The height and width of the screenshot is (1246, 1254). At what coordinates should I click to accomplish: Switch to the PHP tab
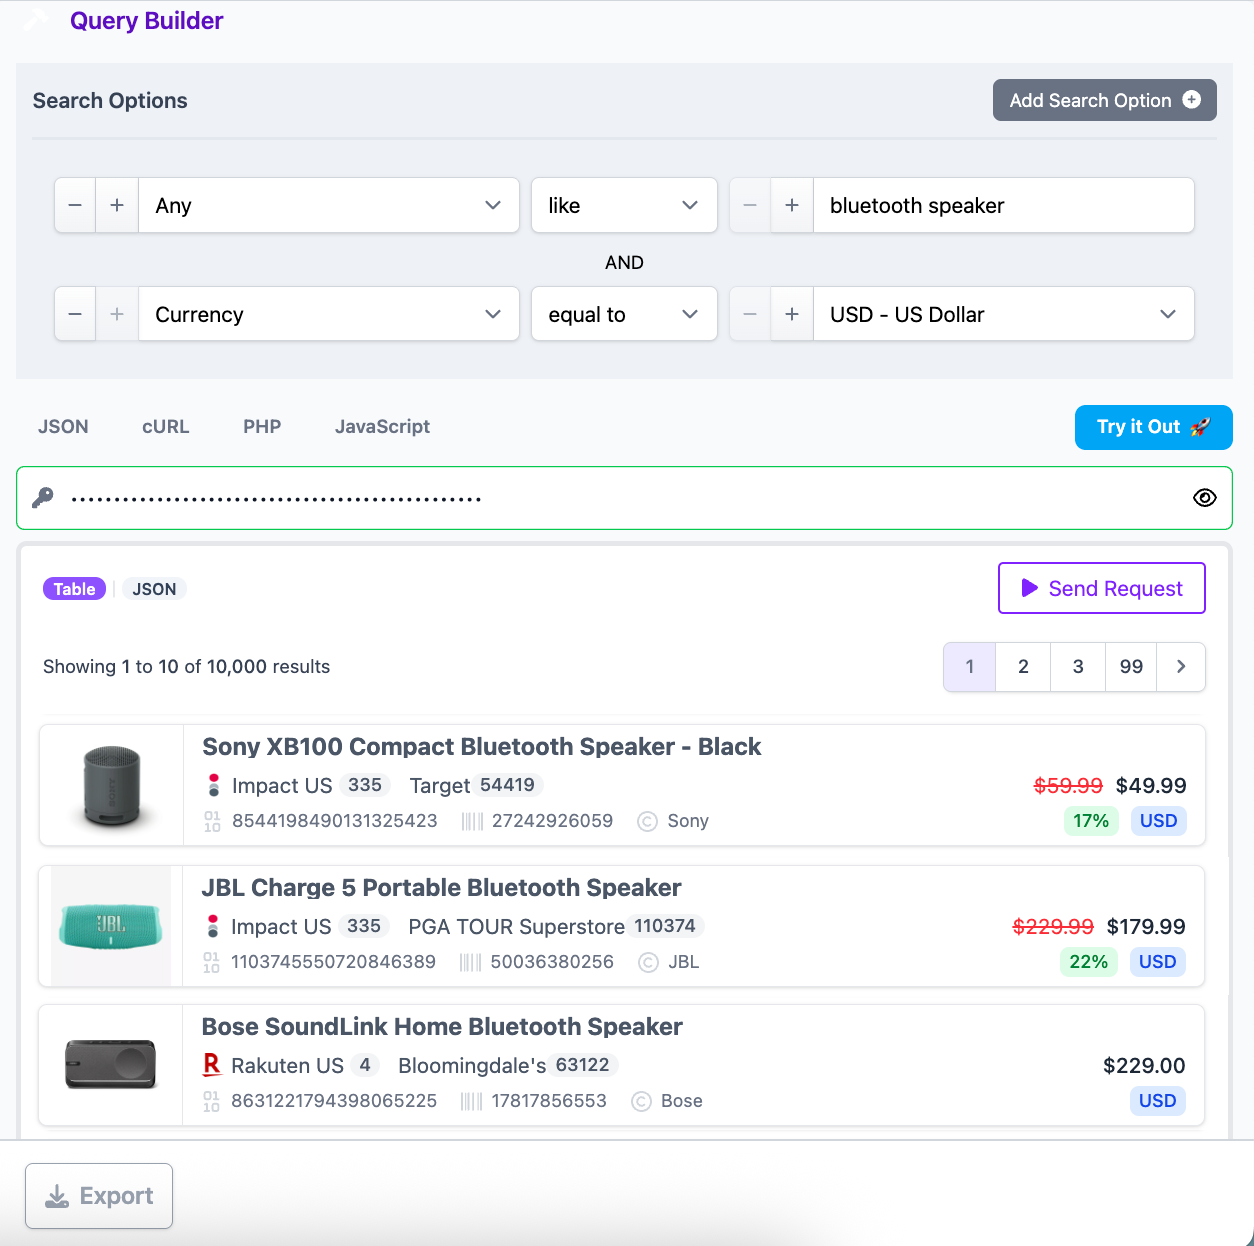262,426
